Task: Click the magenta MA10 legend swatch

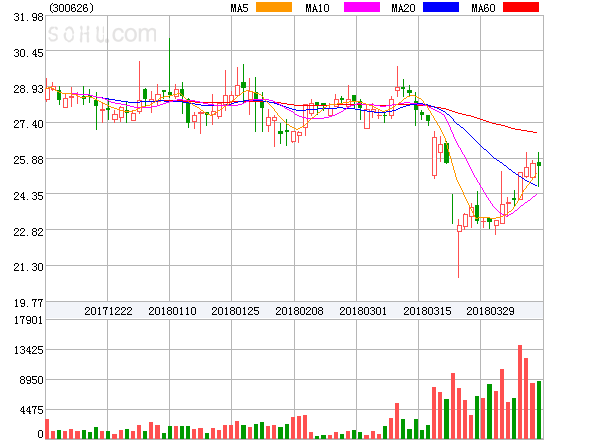Action: click(x=362, y=7)
